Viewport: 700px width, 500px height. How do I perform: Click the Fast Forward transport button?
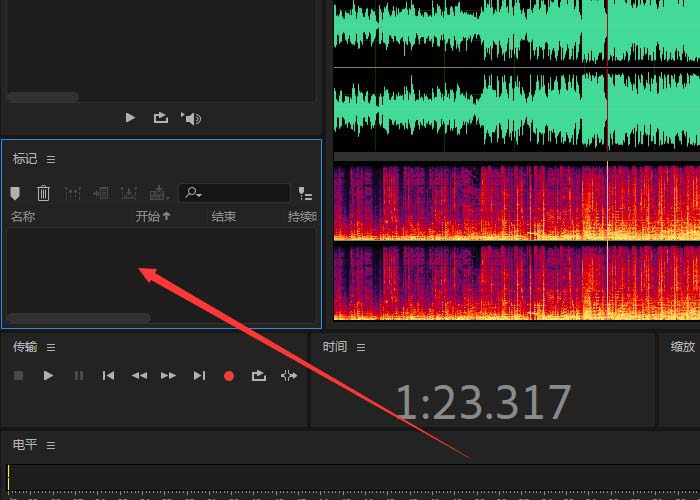coord(168,376)
